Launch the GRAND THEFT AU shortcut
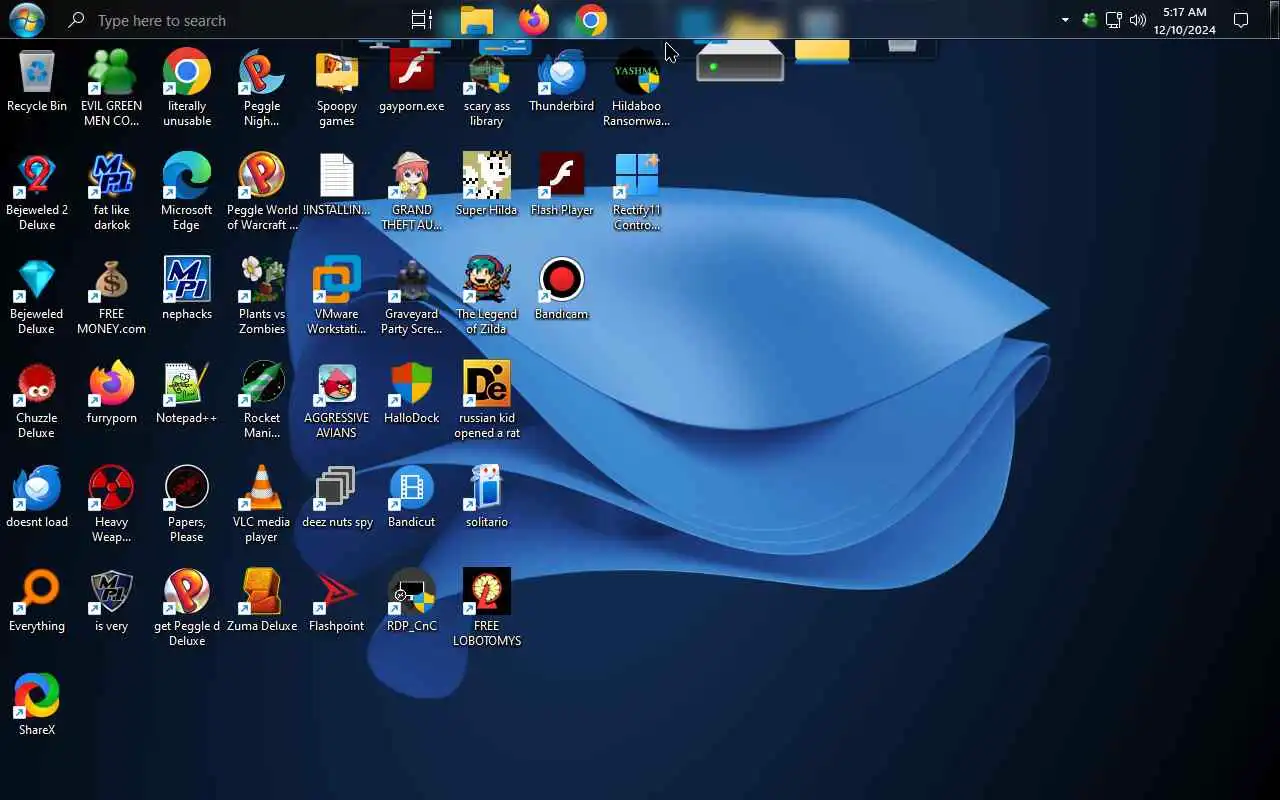Viewport: 1280px width, 800px height. point(412,192)
